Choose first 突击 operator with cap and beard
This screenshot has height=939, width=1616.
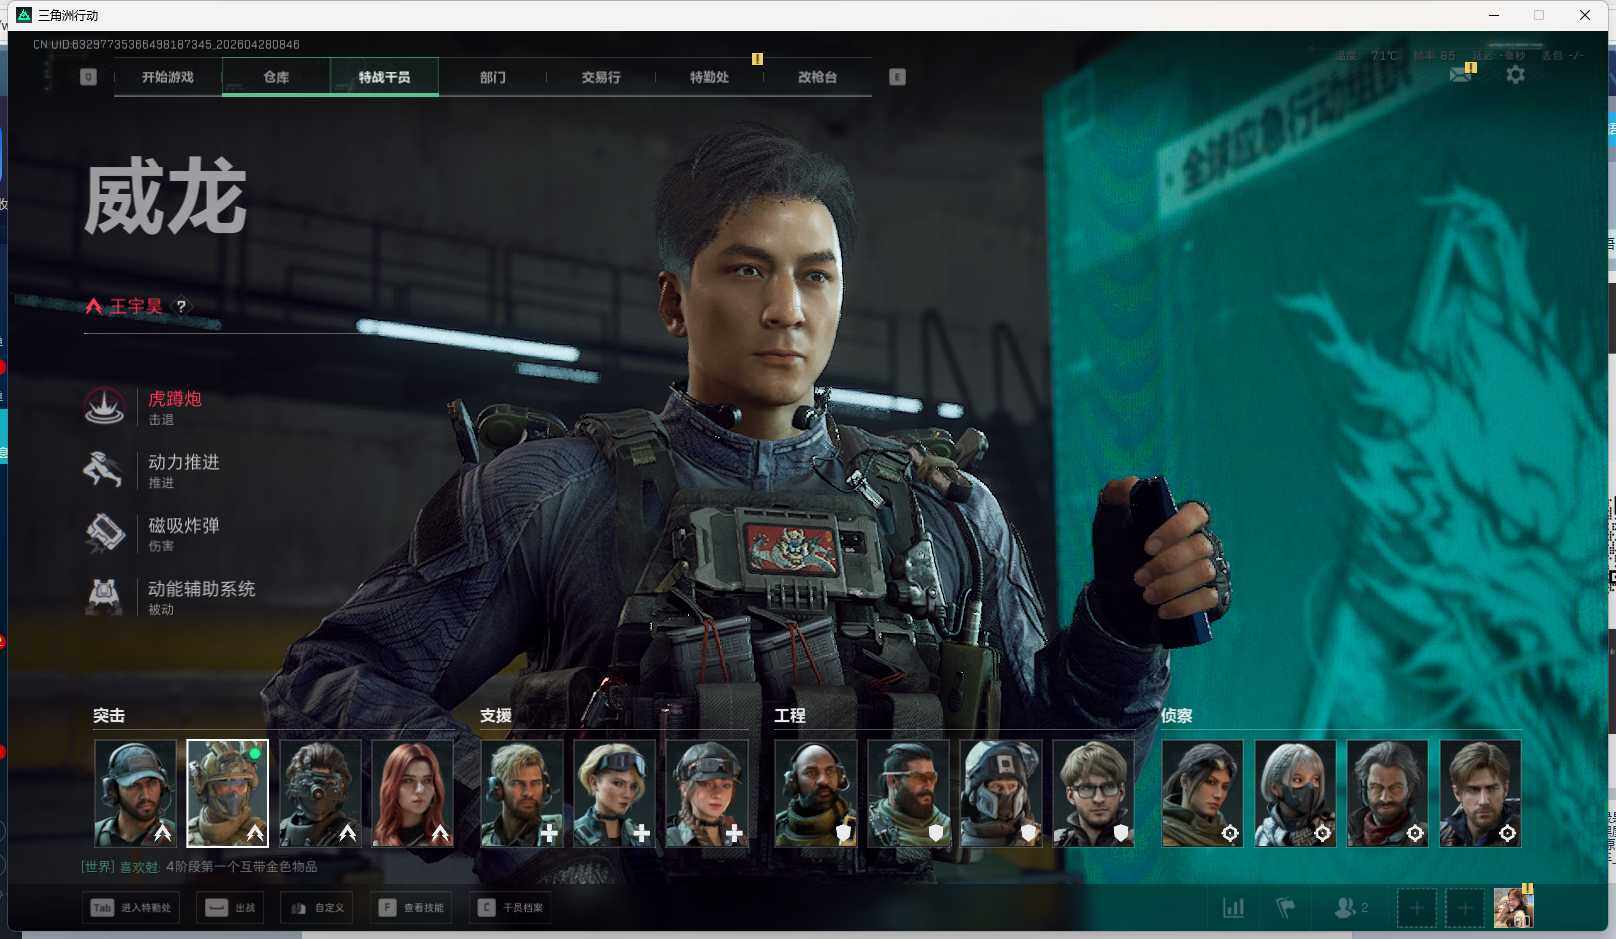pyautogui.click(x=135, y=793)
